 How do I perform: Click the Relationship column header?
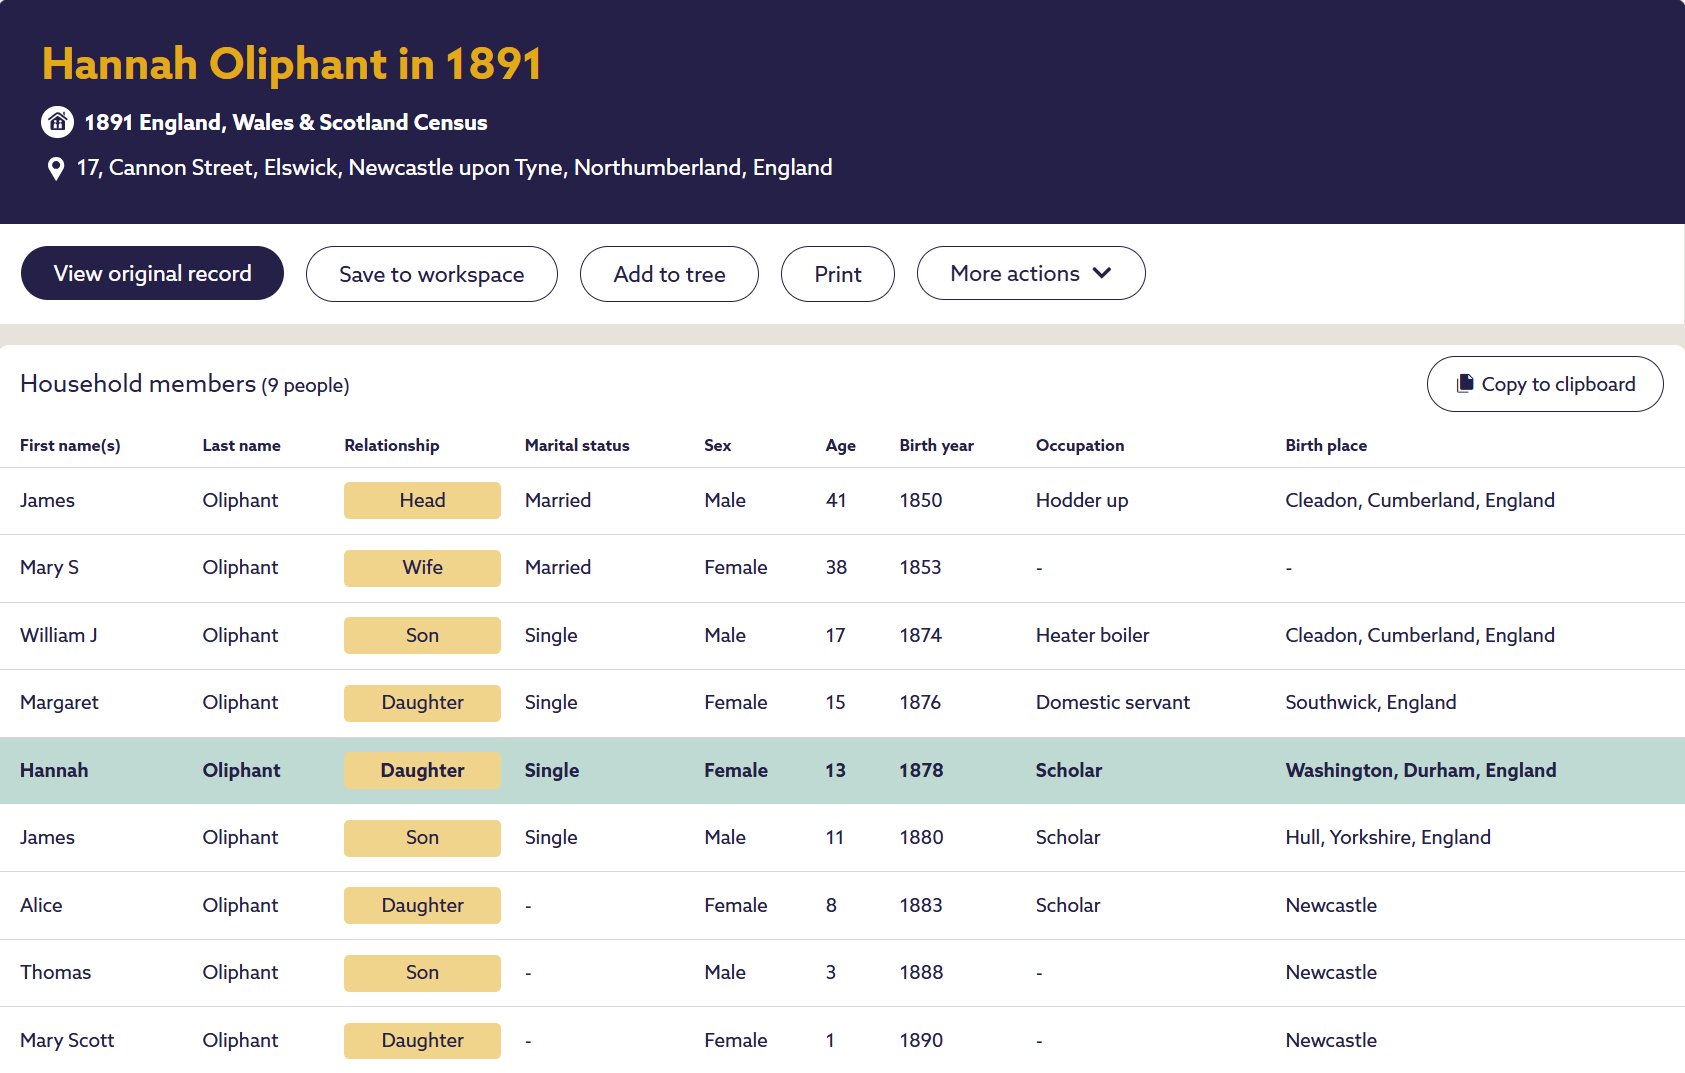(392, 445)
